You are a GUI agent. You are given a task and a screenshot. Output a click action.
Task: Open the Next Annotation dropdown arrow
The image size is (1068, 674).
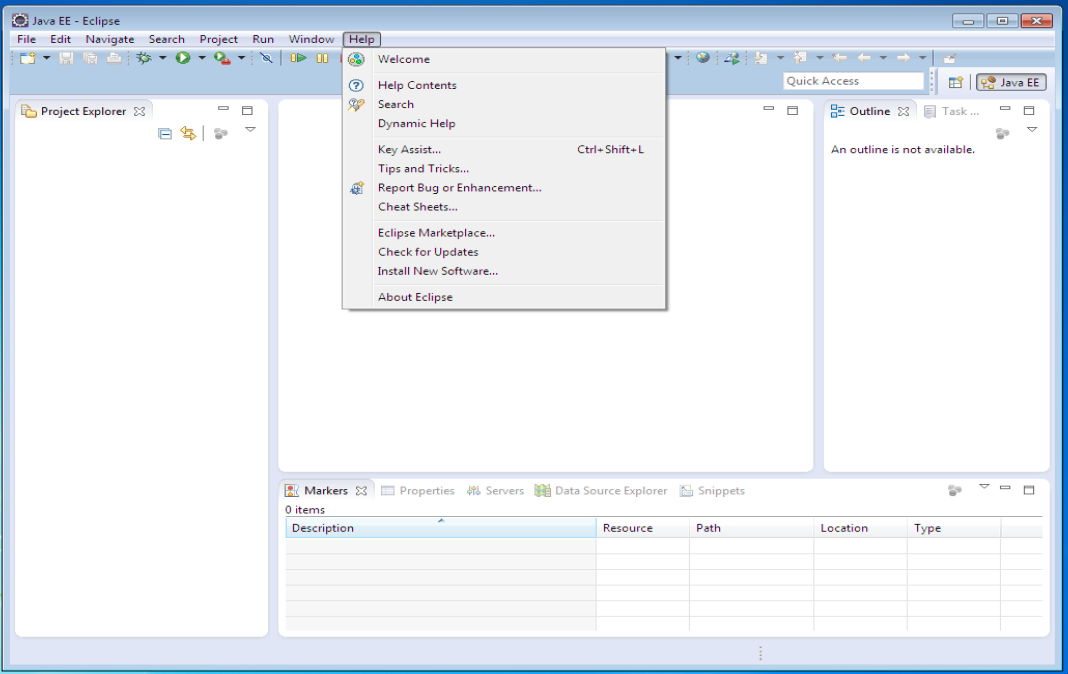[x=781, y=59]
